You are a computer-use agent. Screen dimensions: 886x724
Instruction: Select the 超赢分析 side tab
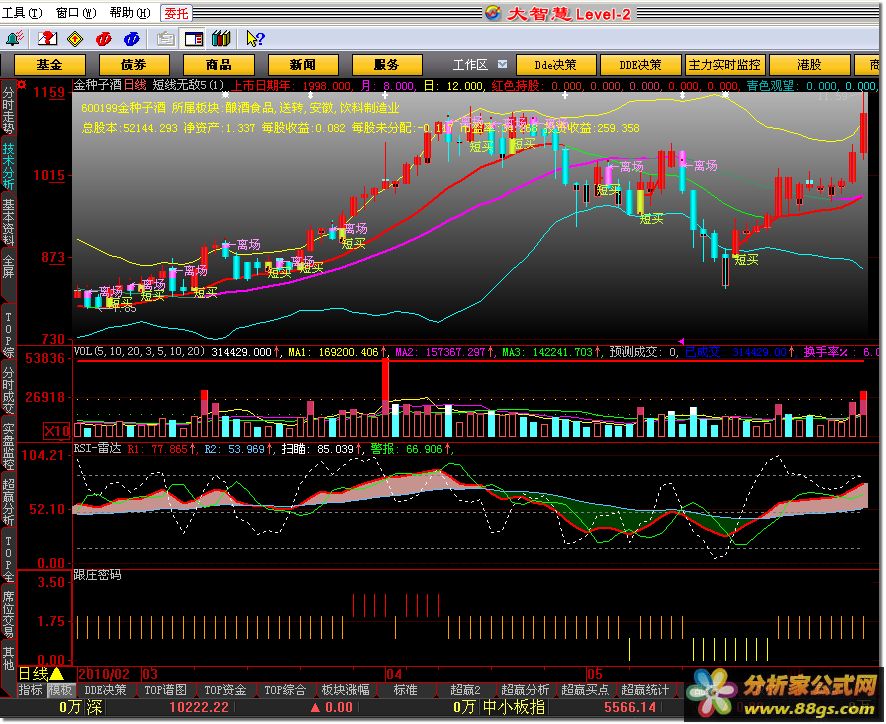click(8, 502)
